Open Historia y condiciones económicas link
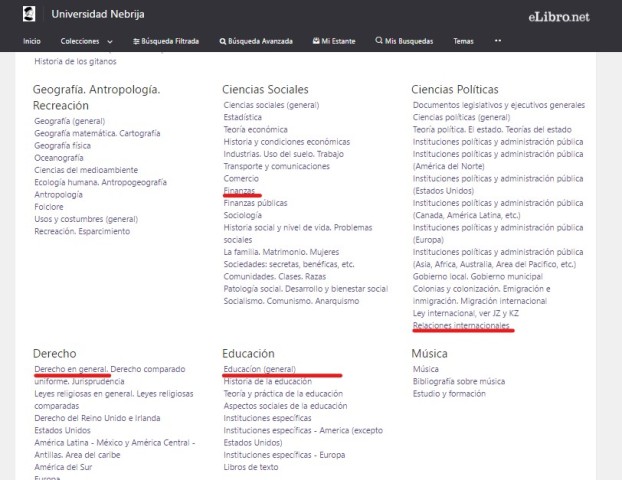This screenshot has width=622, height=480. pos(287,142)
